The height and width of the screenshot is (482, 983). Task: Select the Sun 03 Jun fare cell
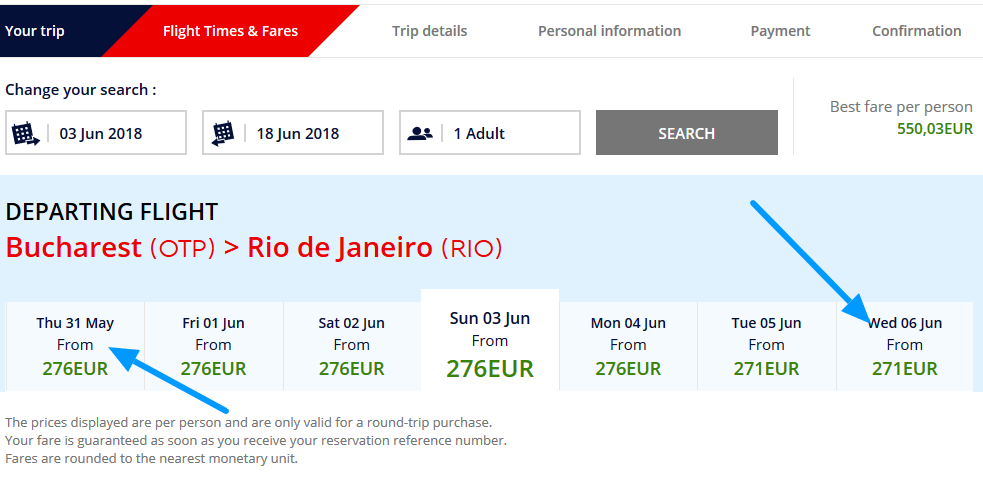click(490, 343)
